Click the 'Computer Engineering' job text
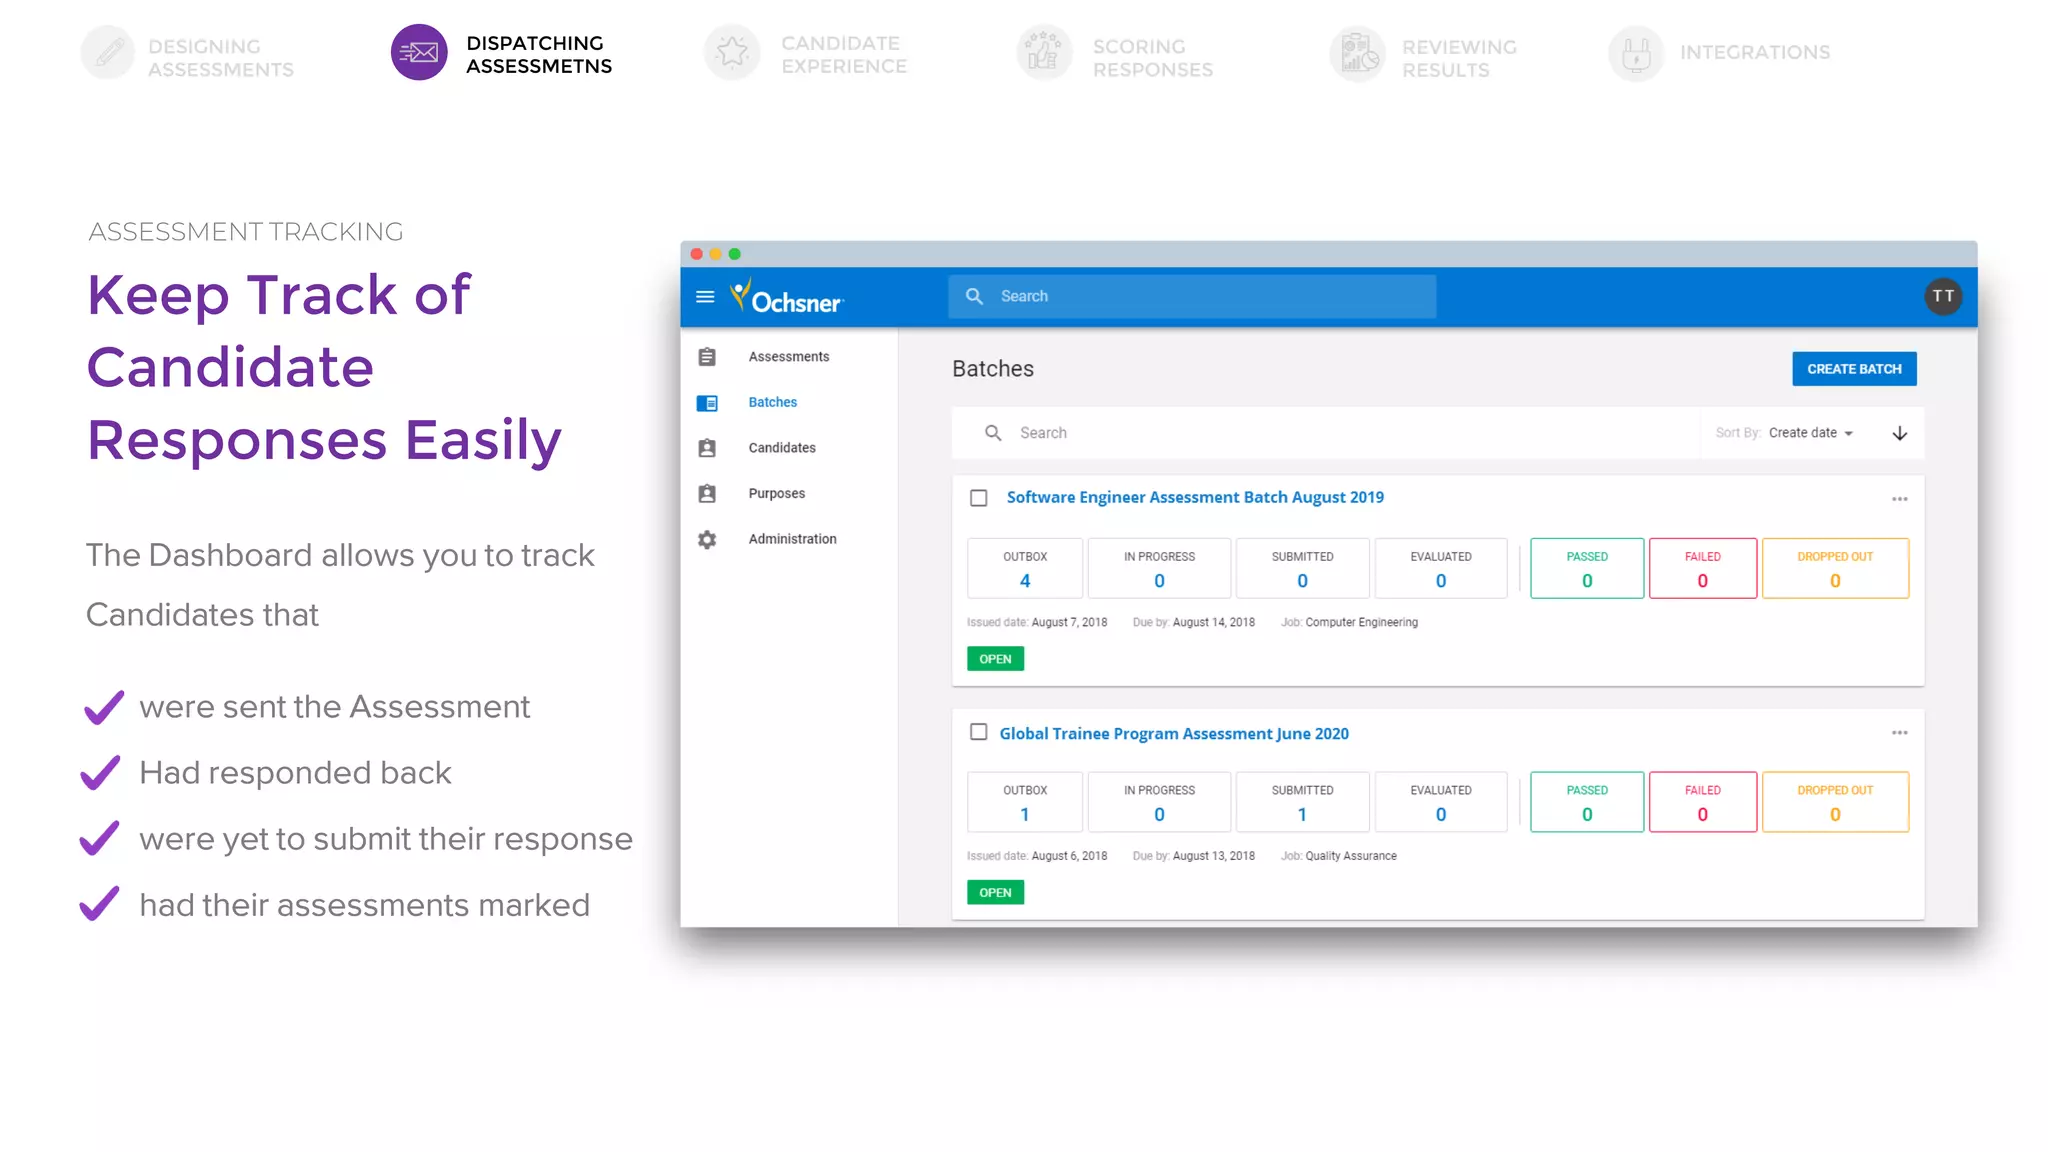This screenshot has width=2048, height=1152. click(x=1361, y=622)
